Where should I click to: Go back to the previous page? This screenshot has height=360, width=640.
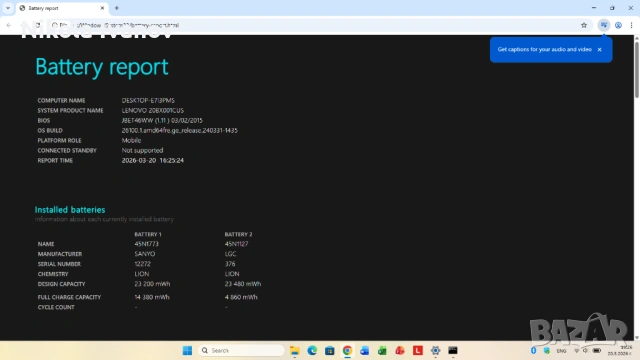click(x=9, y=25)
